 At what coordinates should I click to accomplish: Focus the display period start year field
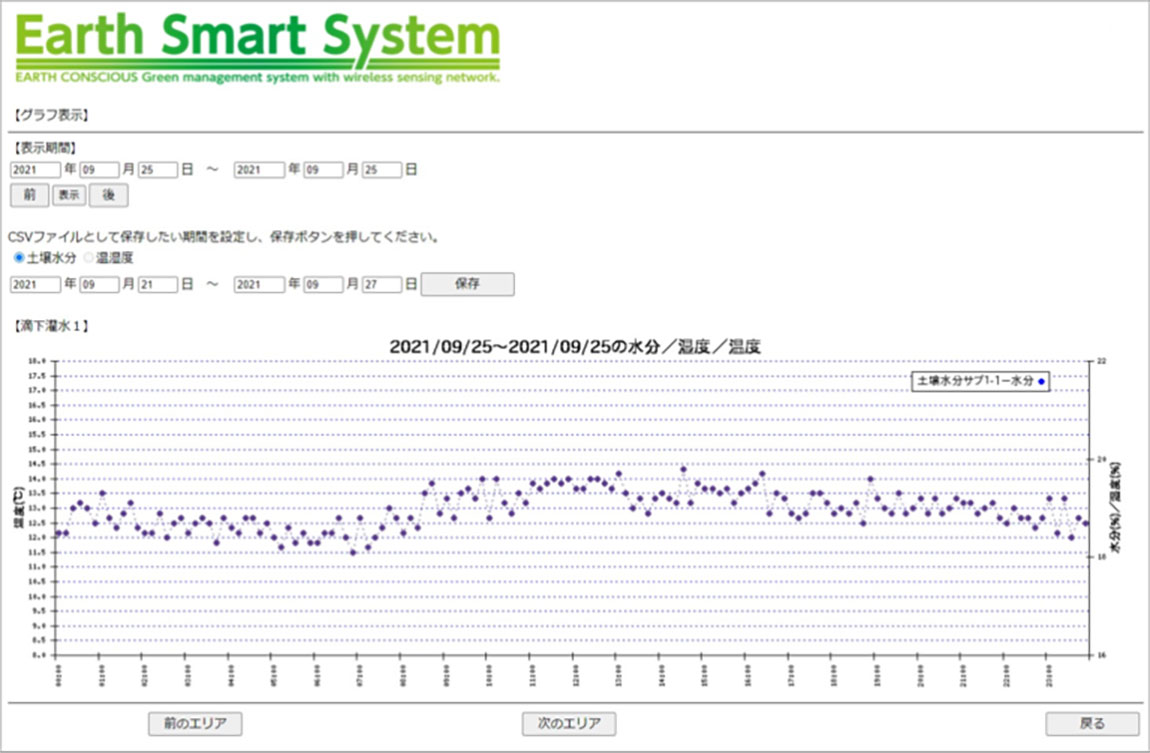point(35,170)
